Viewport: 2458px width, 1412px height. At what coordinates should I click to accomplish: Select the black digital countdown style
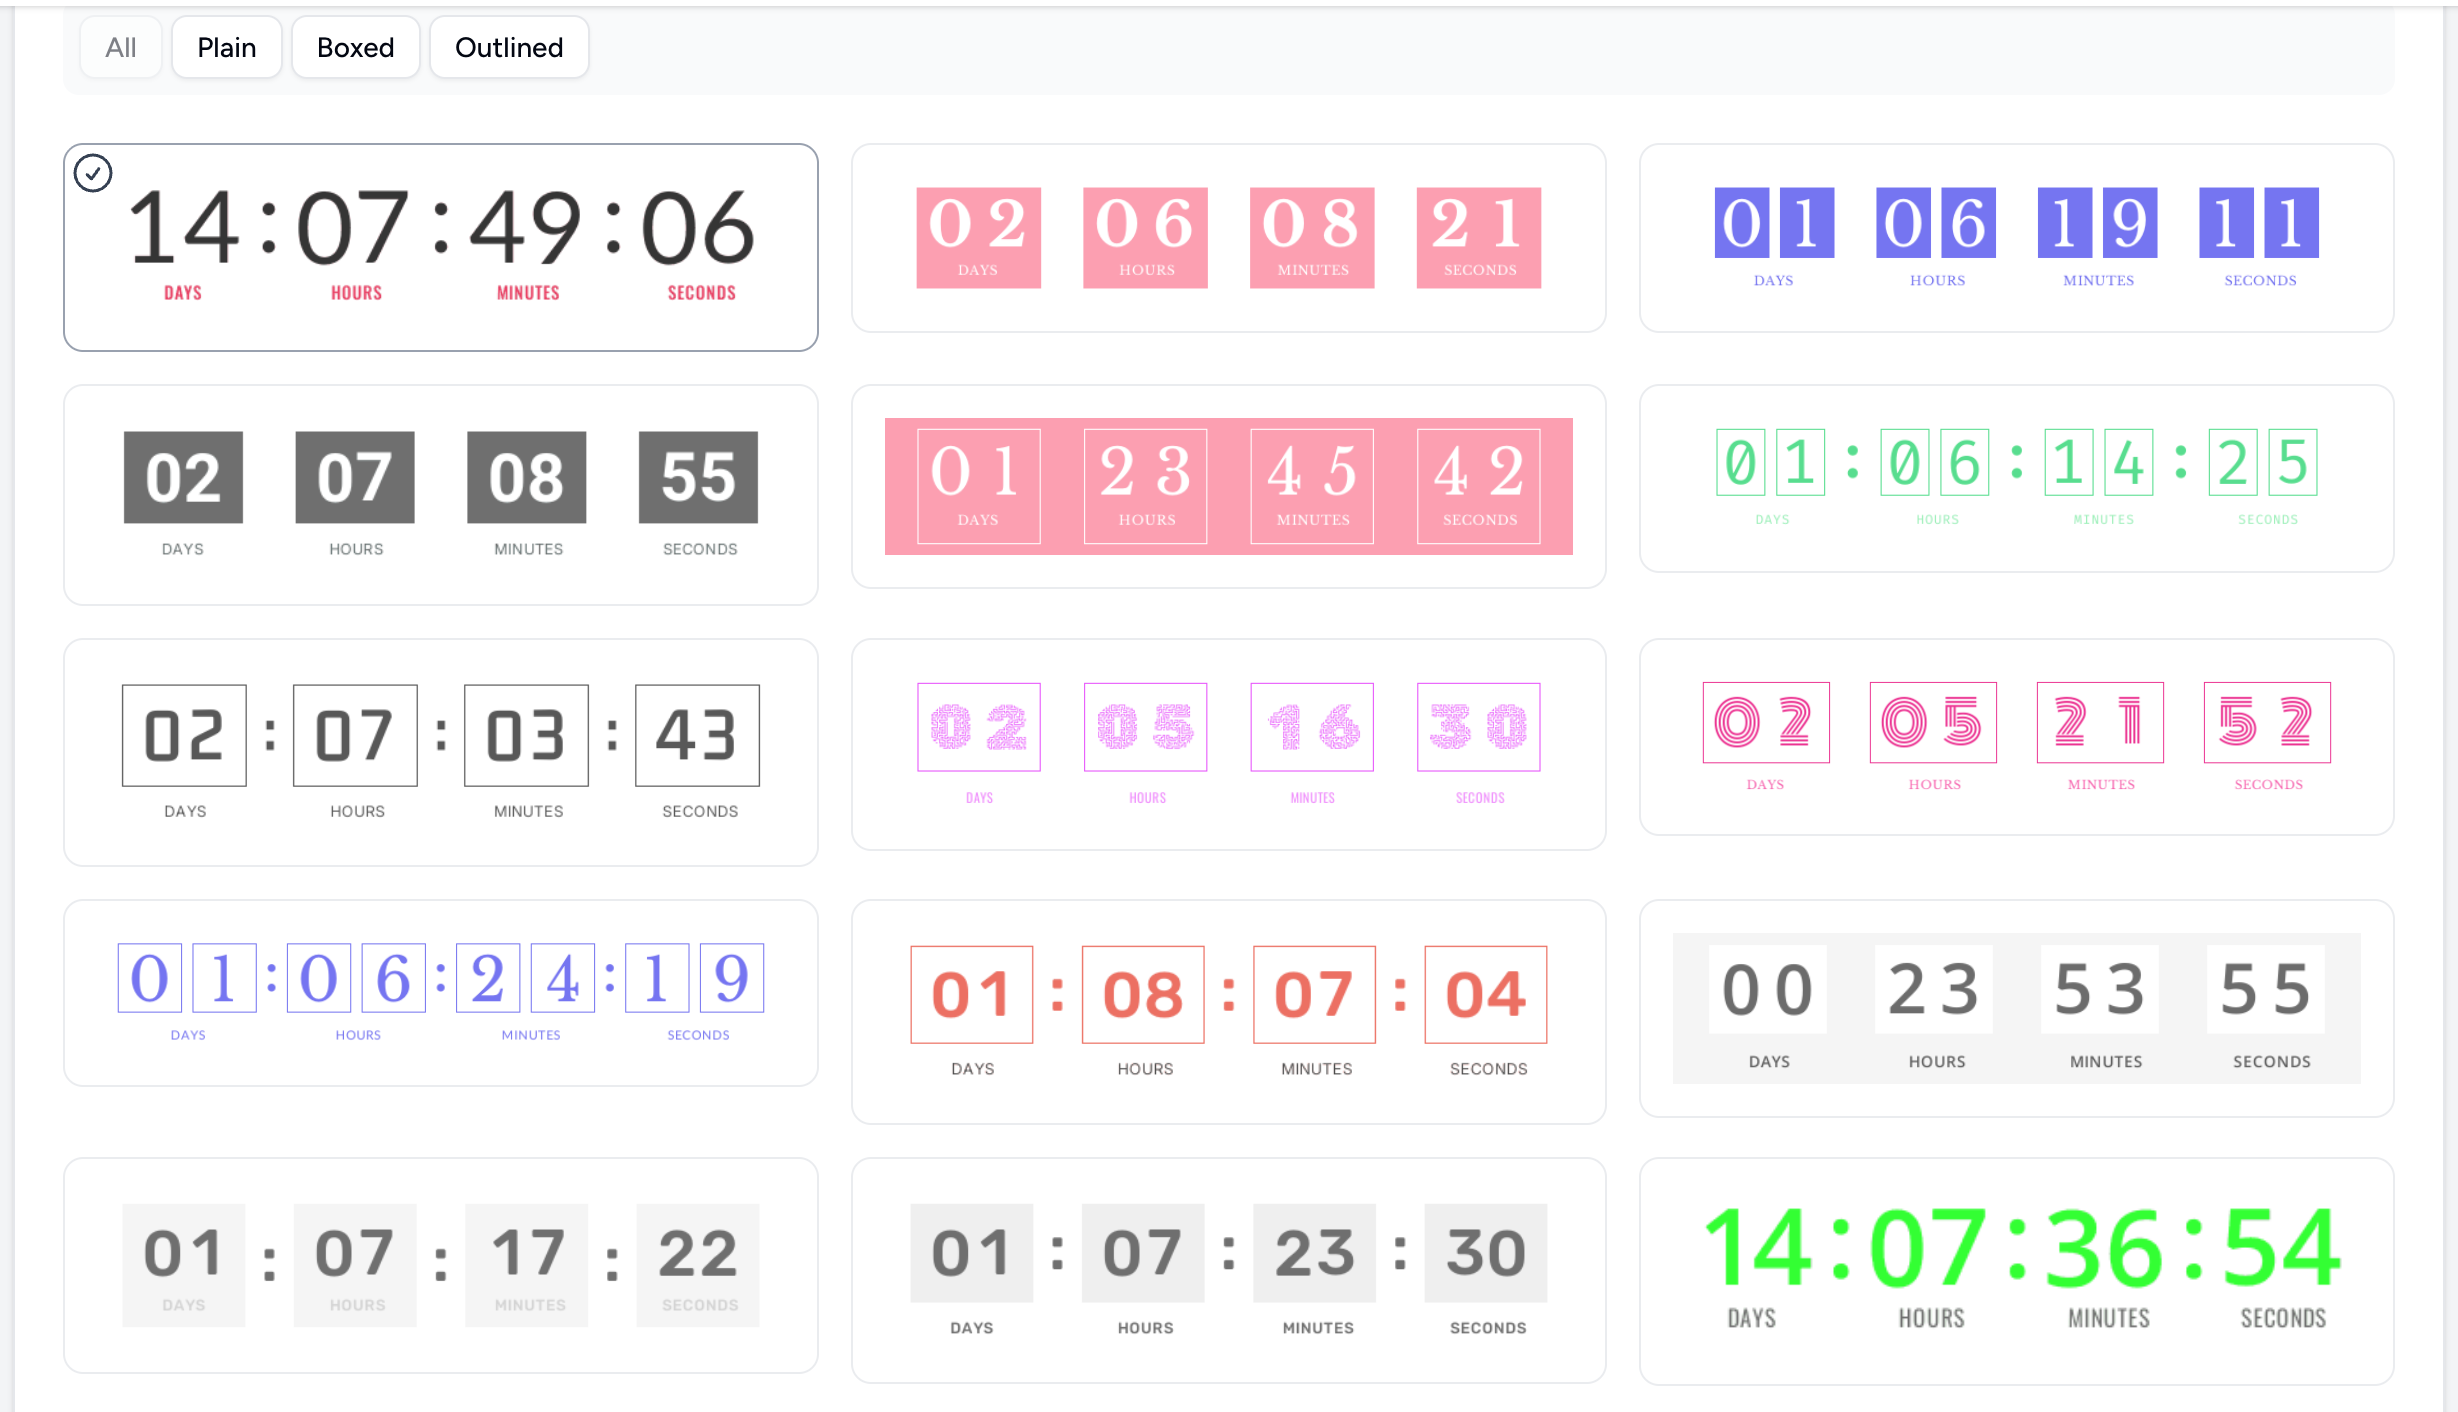coord(440,245)
